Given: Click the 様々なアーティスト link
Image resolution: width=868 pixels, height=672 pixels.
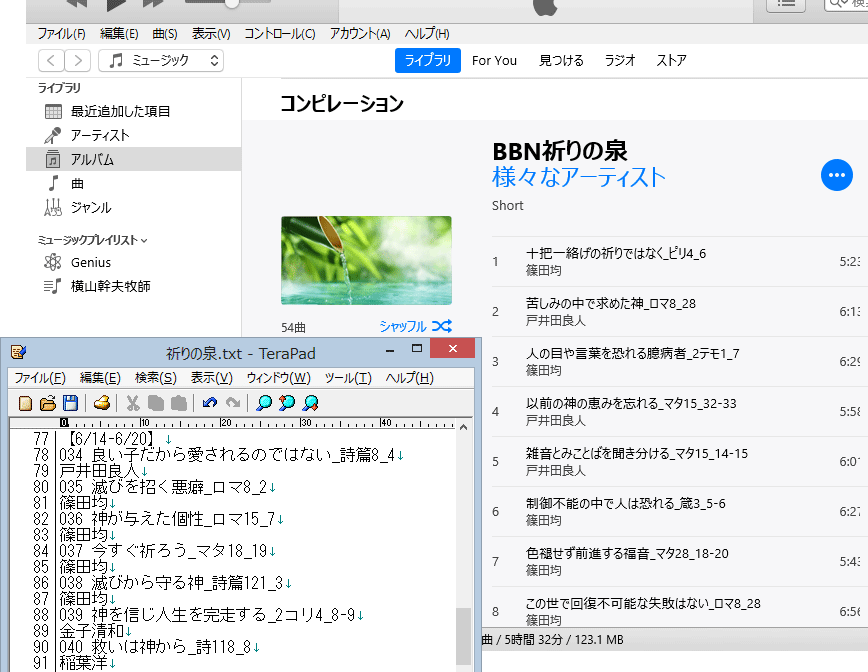Looking at the screenshot, I should (x=578, y=177).
